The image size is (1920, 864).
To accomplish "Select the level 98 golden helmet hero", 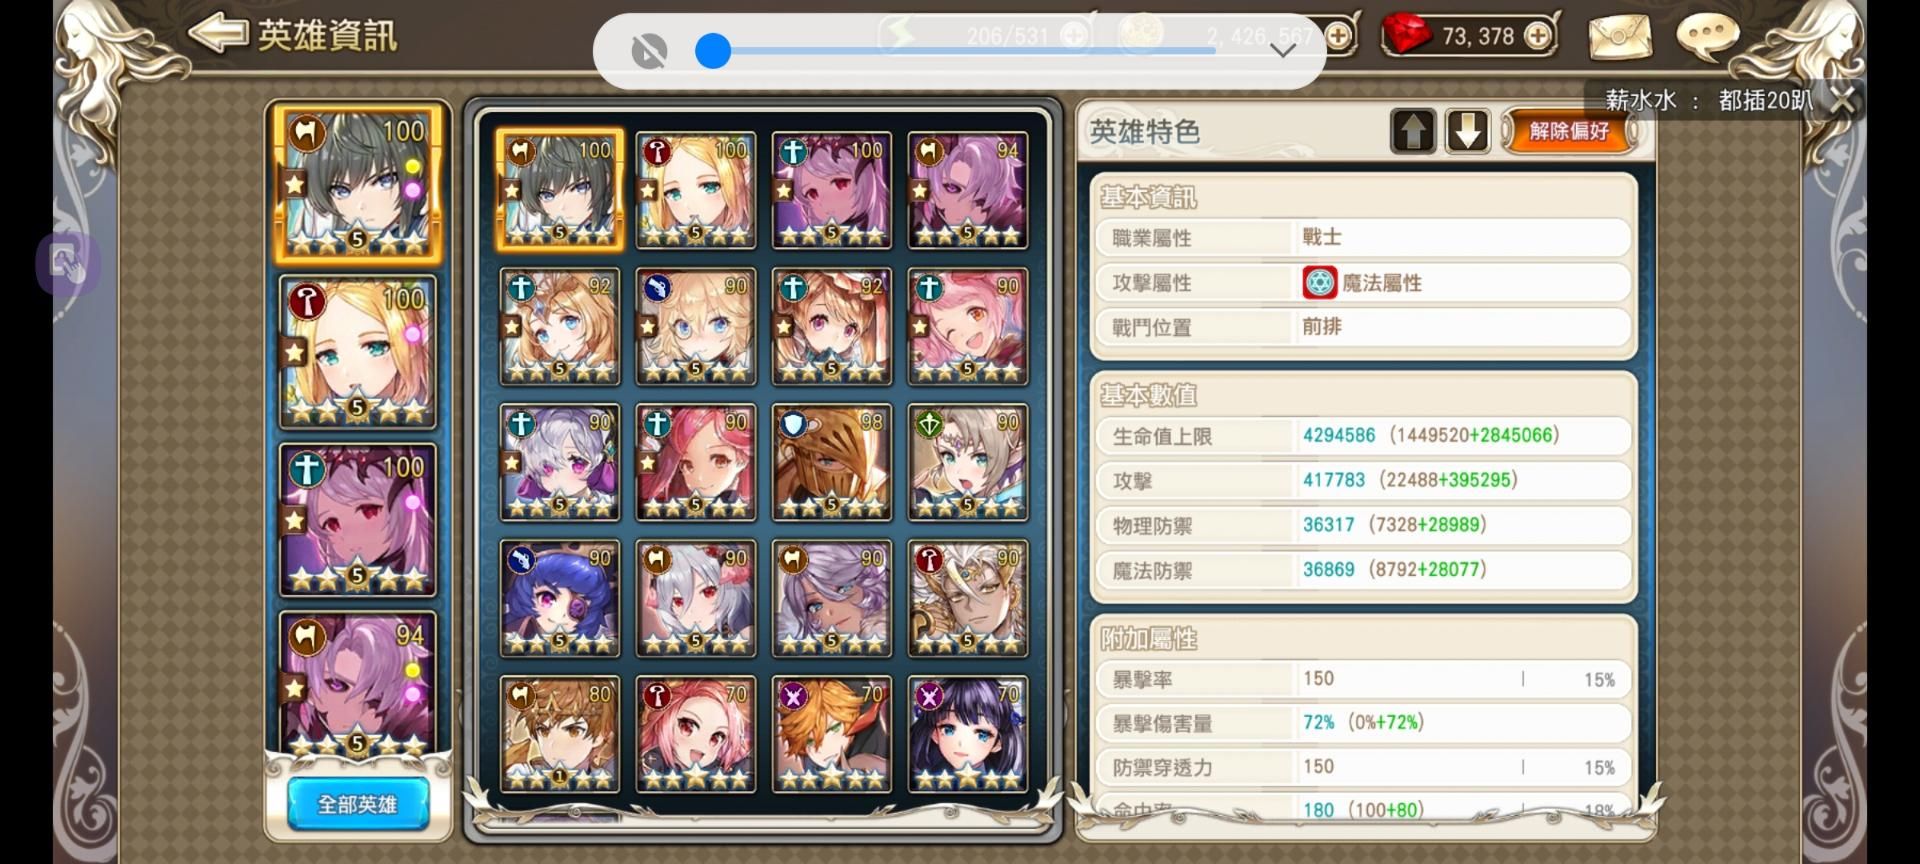I will (x=831, y=462).
